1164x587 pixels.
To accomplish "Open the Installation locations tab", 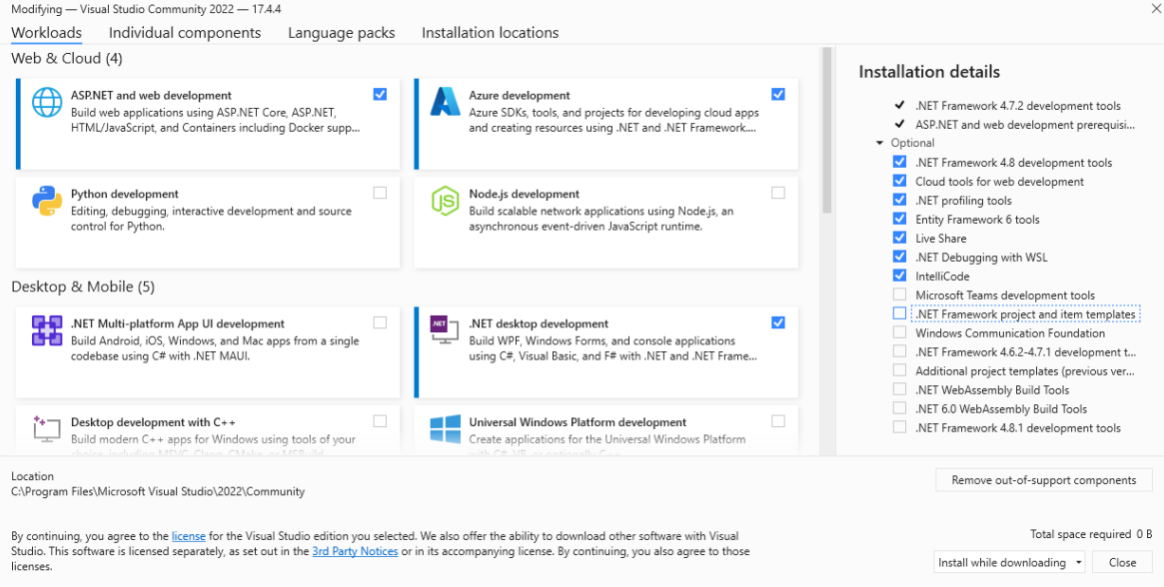I will [490, 33].
